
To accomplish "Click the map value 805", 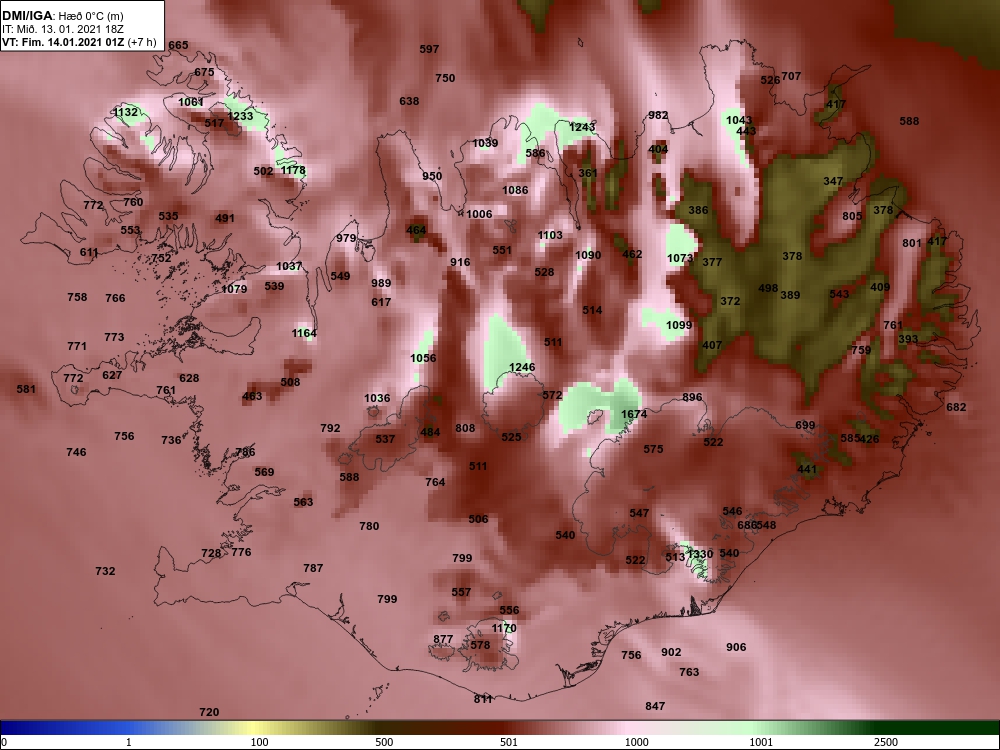I will pos(852,216).
